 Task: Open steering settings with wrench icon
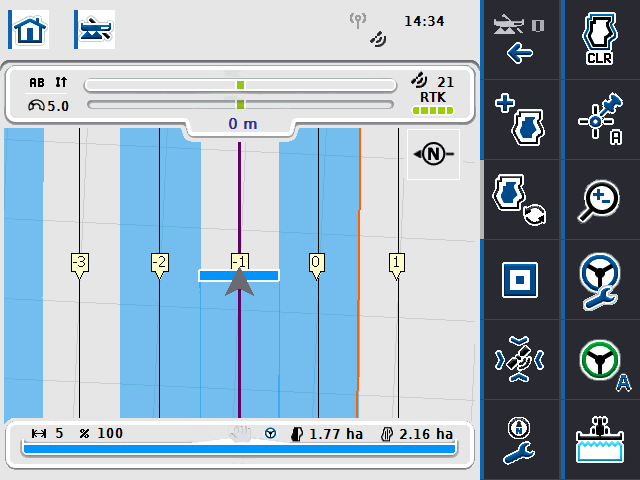(x=600, y=279)
